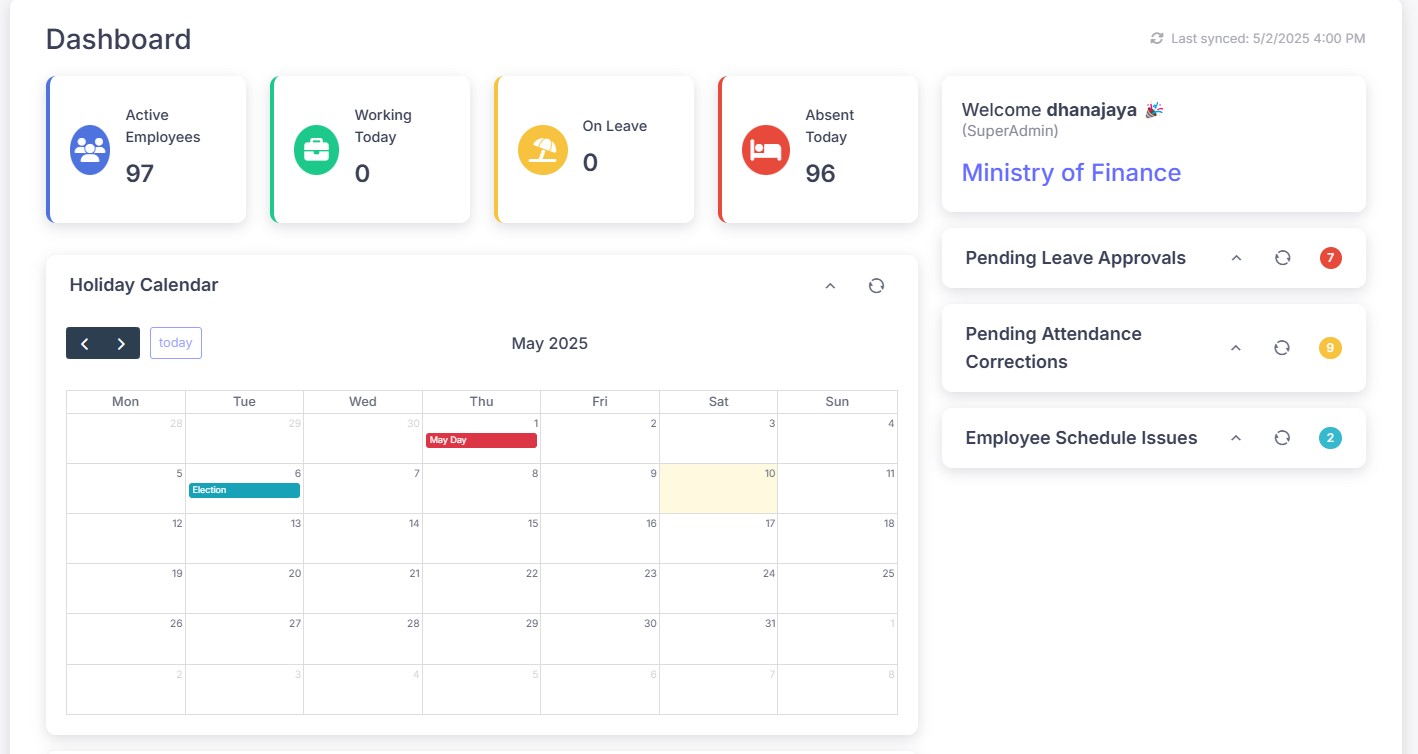The width and height of the screenshot is (1418, 754).
Task: Collapse the Employee Schedule Issues section
Action: pos(1235,437)
